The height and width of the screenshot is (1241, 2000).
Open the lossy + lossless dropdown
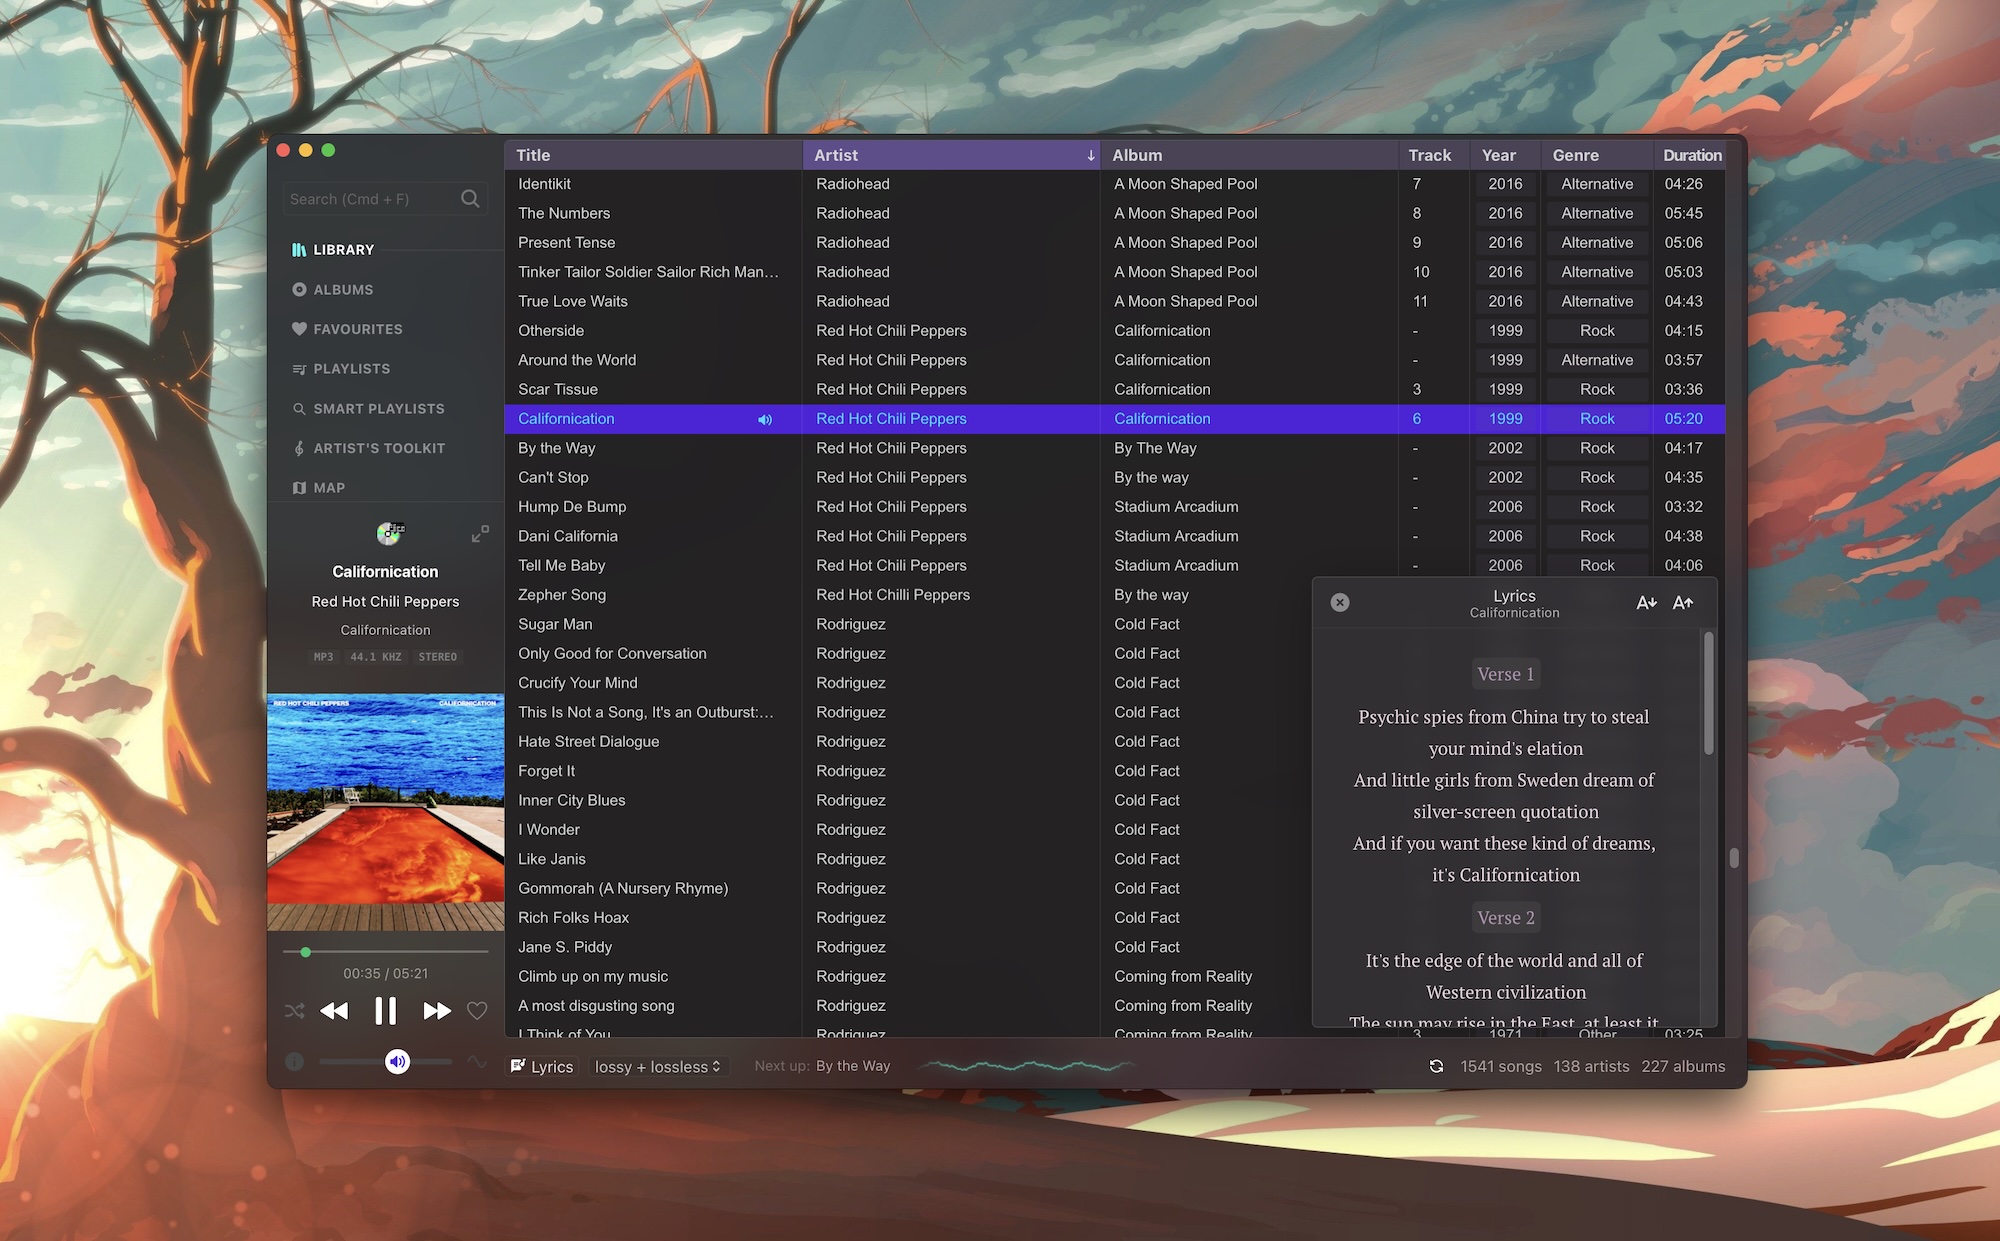[x=657, y=1067]
